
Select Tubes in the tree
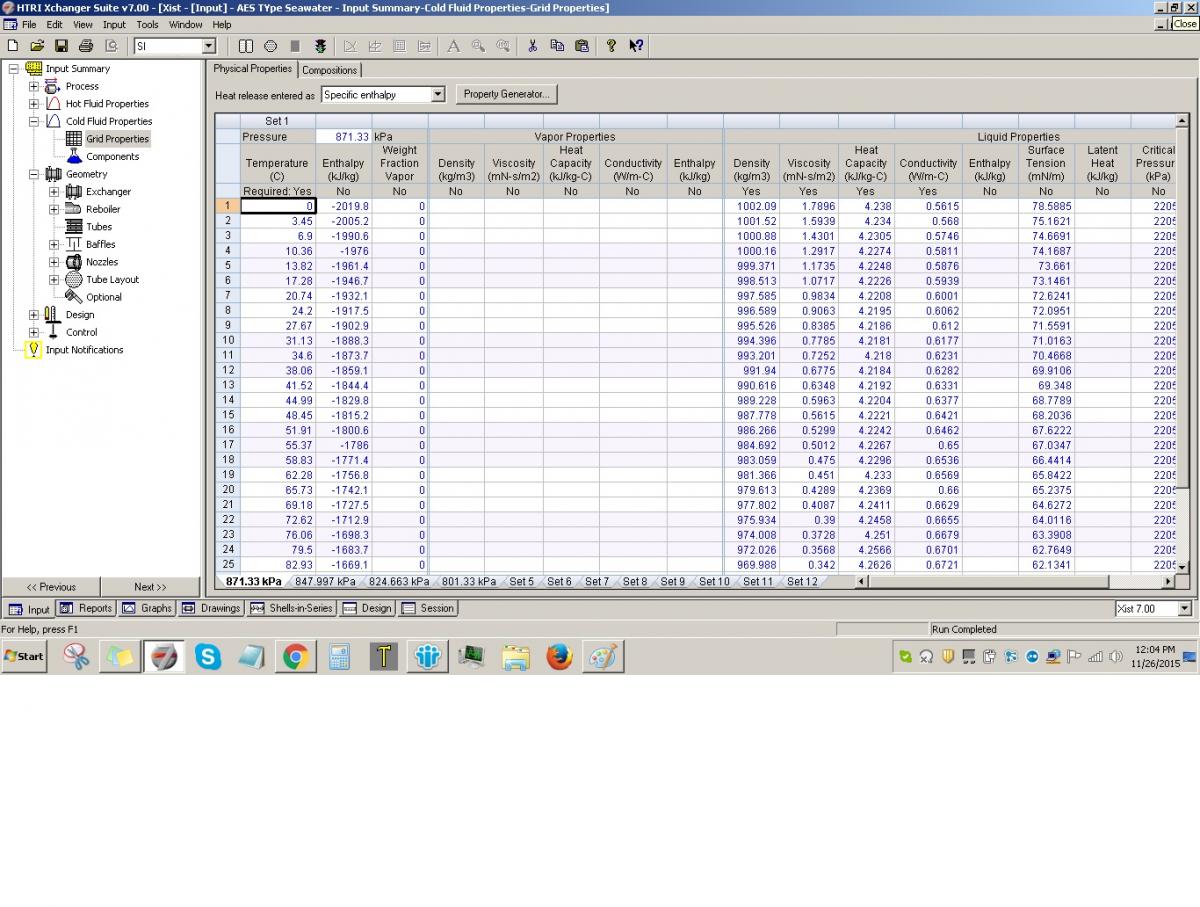(x=99, y=227)
